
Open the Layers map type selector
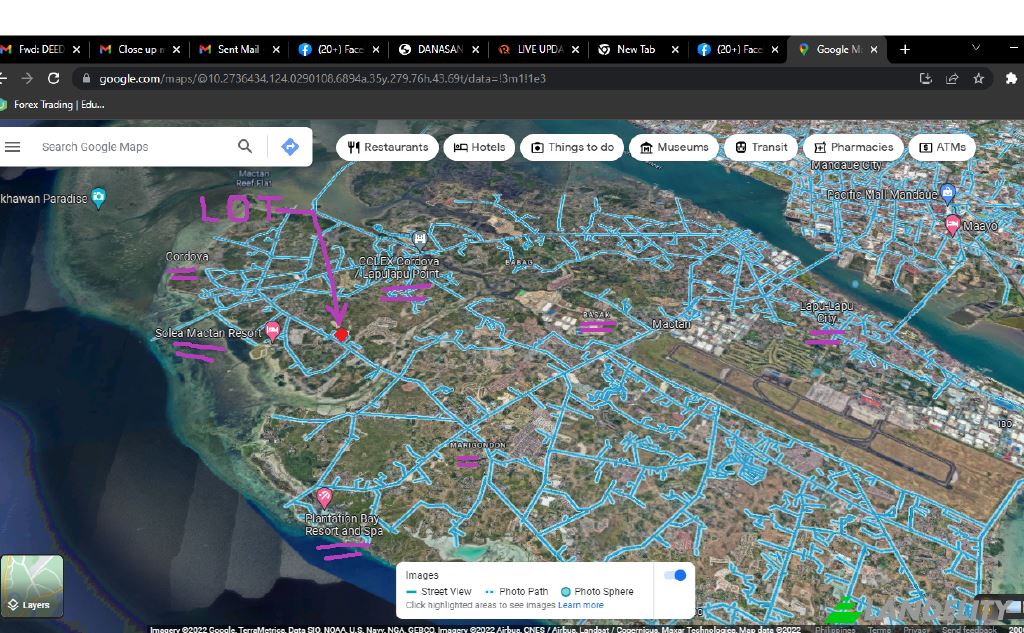coord(32,586)
